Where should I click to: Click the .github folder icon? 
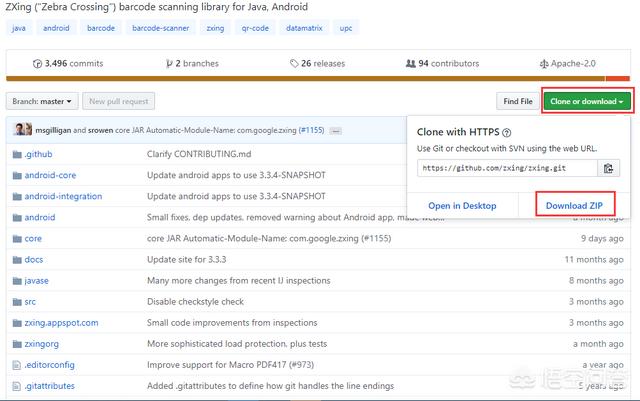pyautogui.click(x=17, y=154)
